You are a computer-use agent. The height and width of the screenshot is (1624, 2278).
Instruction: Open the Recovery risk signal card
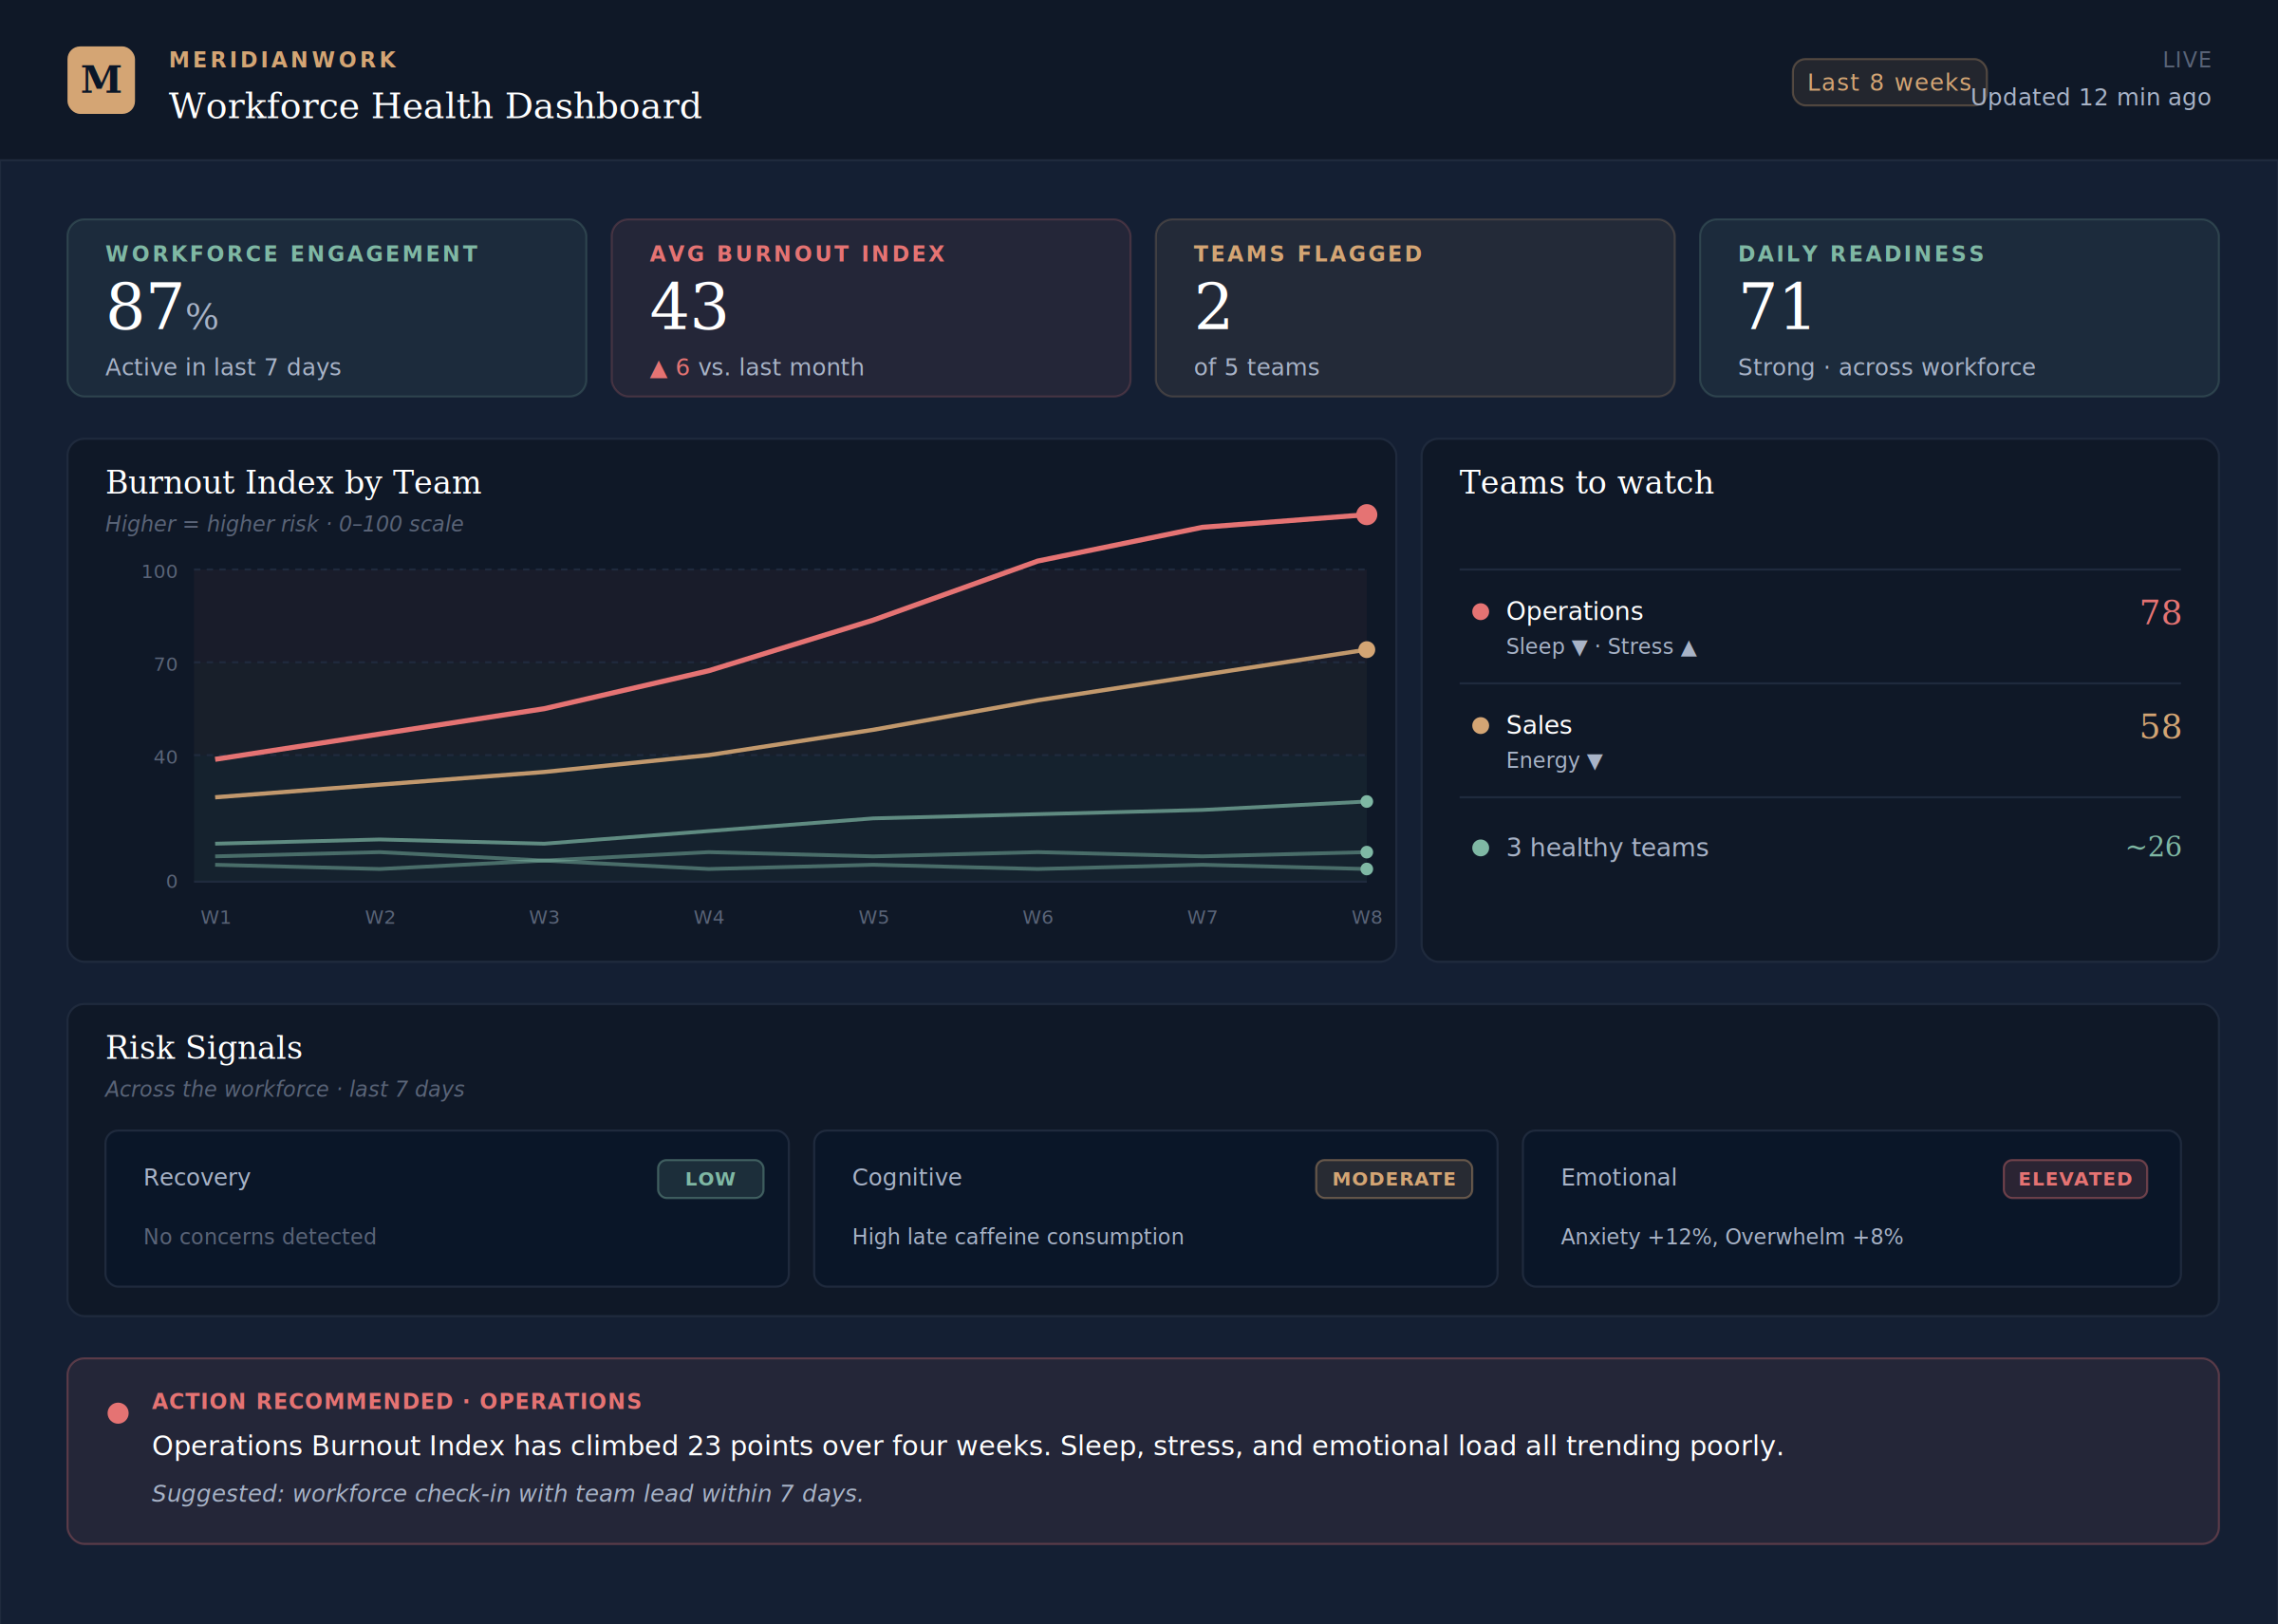[x=447, y=1208]
